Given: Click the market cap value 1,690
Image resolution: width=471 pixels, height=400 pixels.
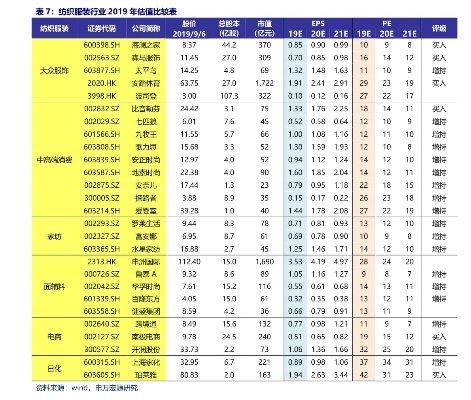Looking at the screenshot, I should tap(264, 262).
